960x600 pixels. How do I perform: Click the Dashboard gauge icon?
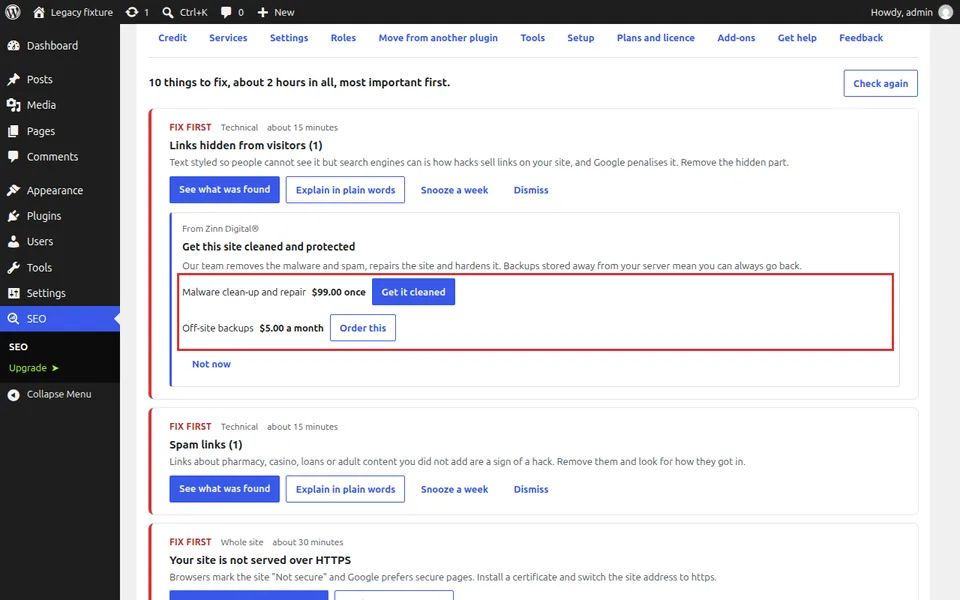click(x=13, y=45)
